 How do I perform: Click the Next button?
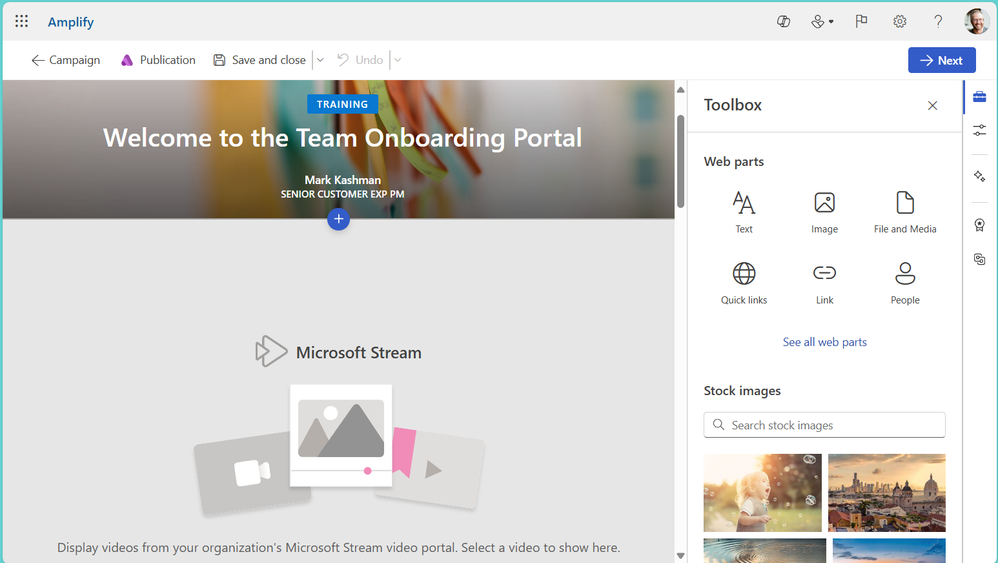coord(941,60)
